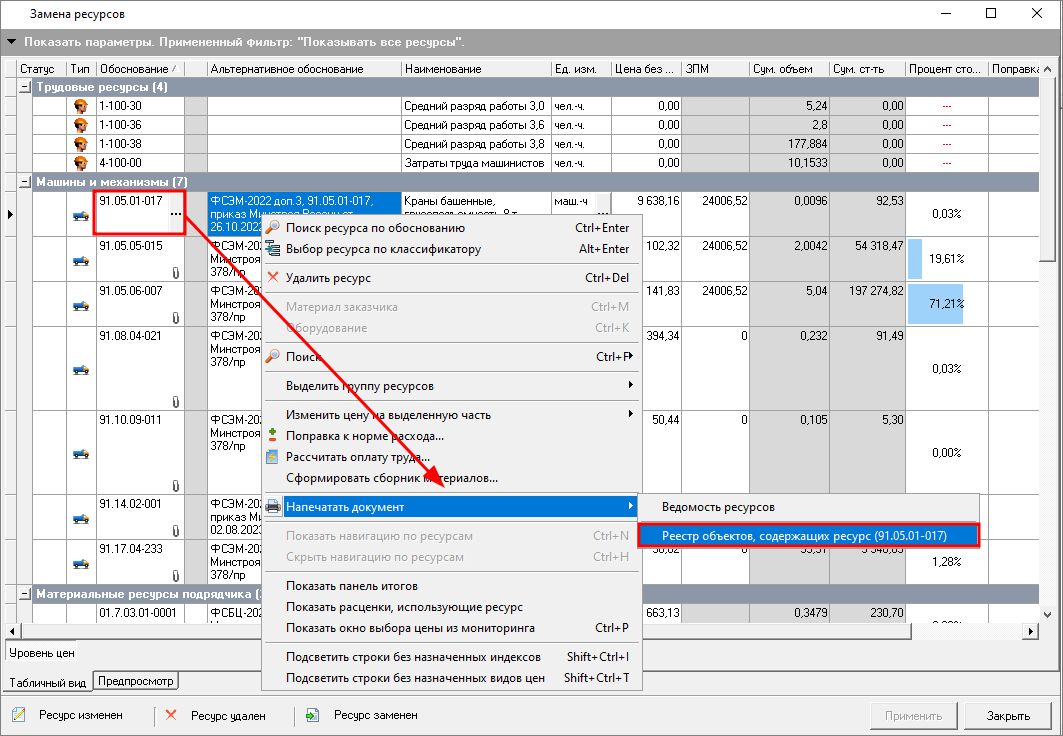Click the attachment clip icon in row 91.08.04-021
Image resolution: width=1063 pixels, height=736 pixels.
[x=176, y=402]
